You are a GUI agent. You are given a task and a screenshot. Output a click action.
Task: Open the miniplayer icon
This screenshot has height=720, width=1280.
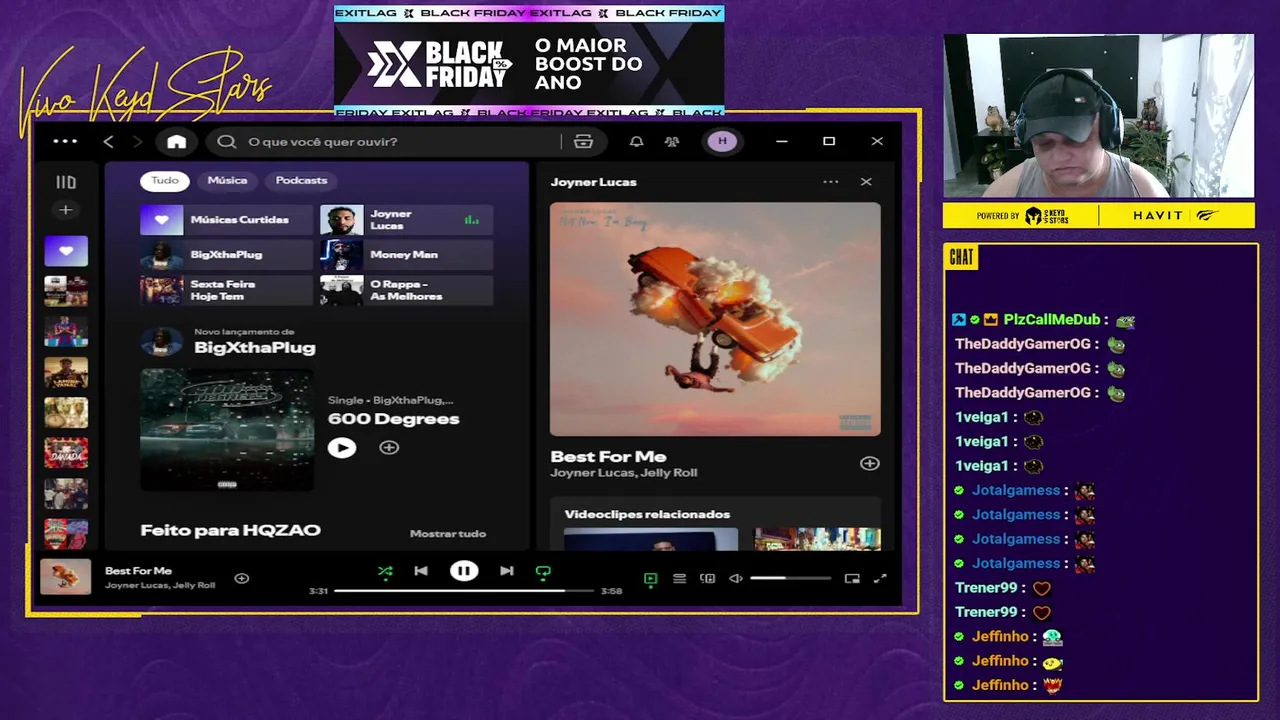click(x=852, y=578)
